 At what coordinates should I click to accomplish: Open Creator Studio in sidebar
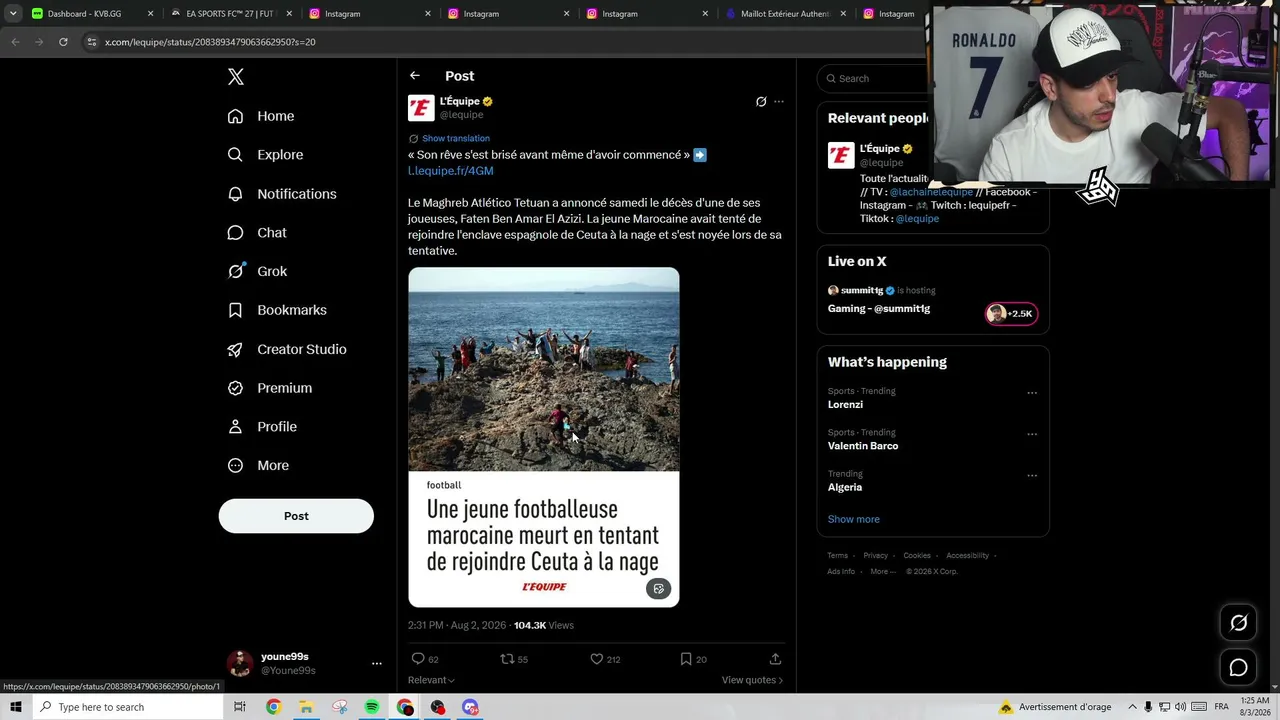pos(287,349)
